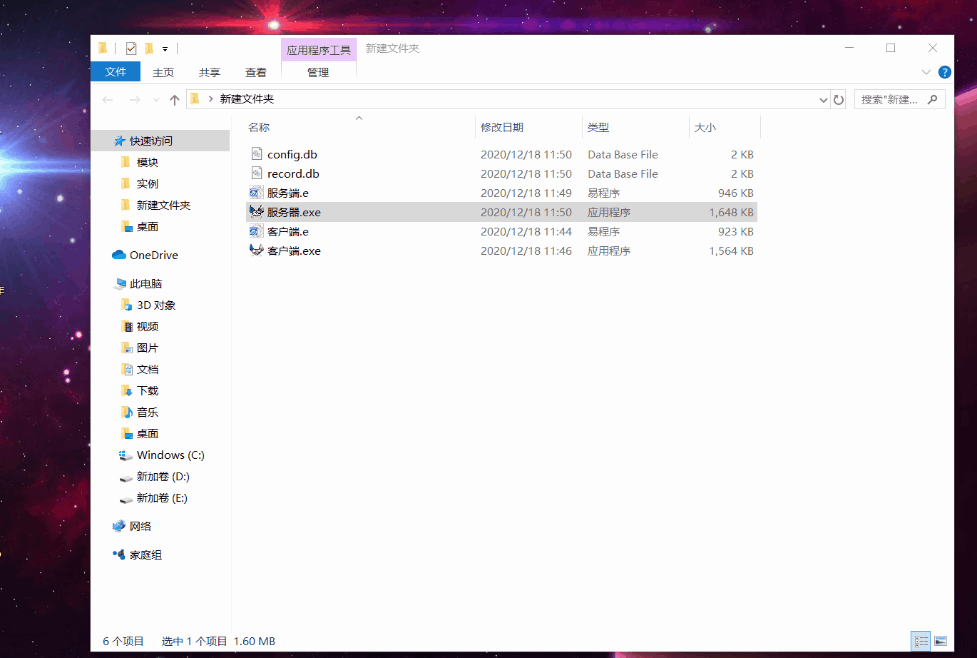The height and width of the screenshot is (658, 977).
Task: Click the record.db file icon
Action: tap(257, 173)
